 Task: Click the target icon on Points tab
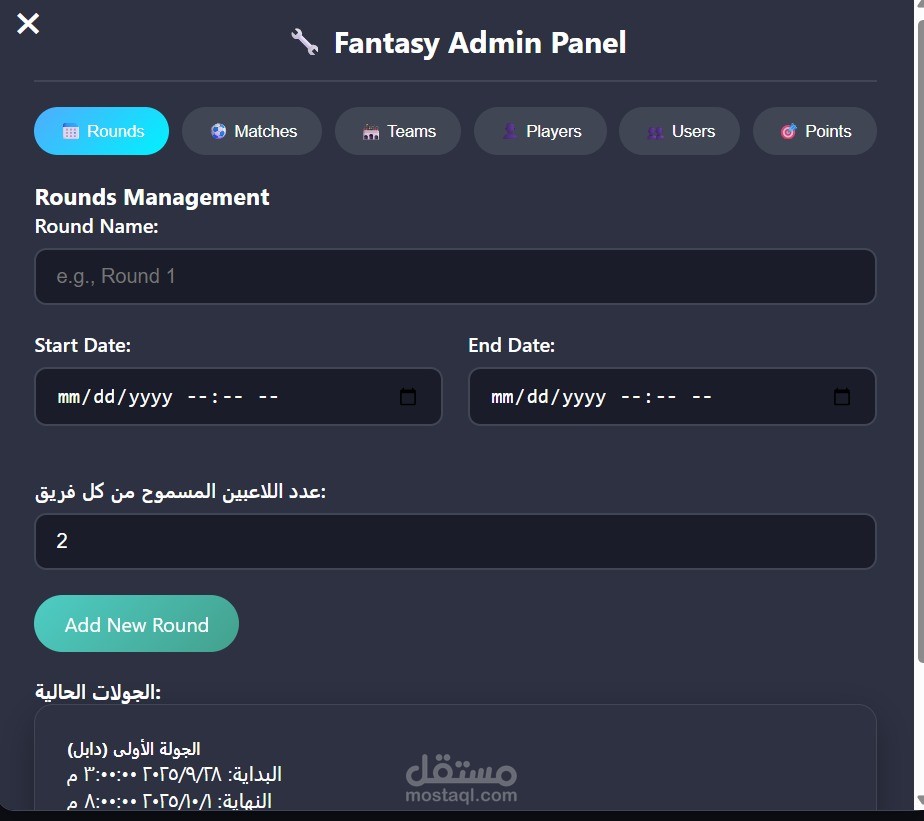789,131
